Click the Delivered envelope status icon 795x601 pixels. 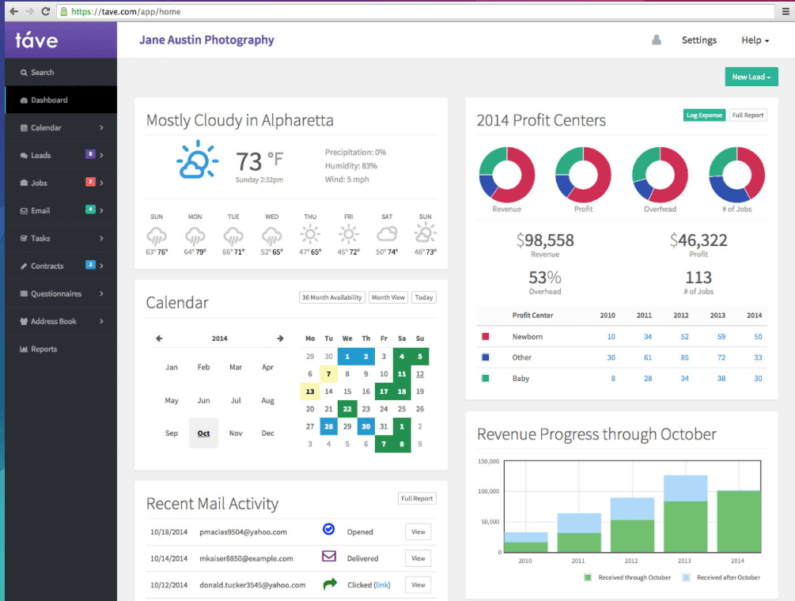pyautogui.click(x=329, y=556)
